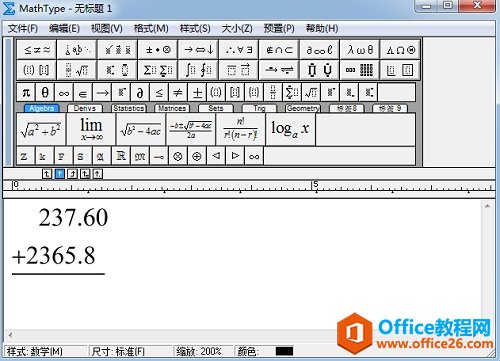Select the center-justified tab stop
The height and width of the screenshot is (361, 500).
click(60, 174)
